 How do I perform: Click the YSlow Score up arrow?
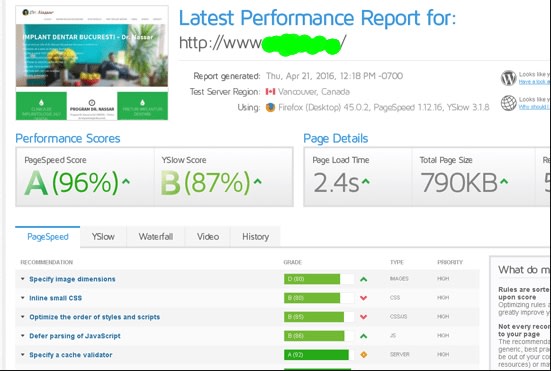click(258, 181)
